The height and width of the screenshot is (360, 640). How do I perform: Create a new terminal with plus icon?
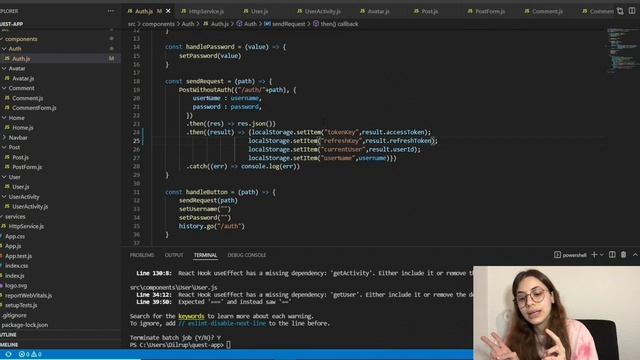point(594,255)
